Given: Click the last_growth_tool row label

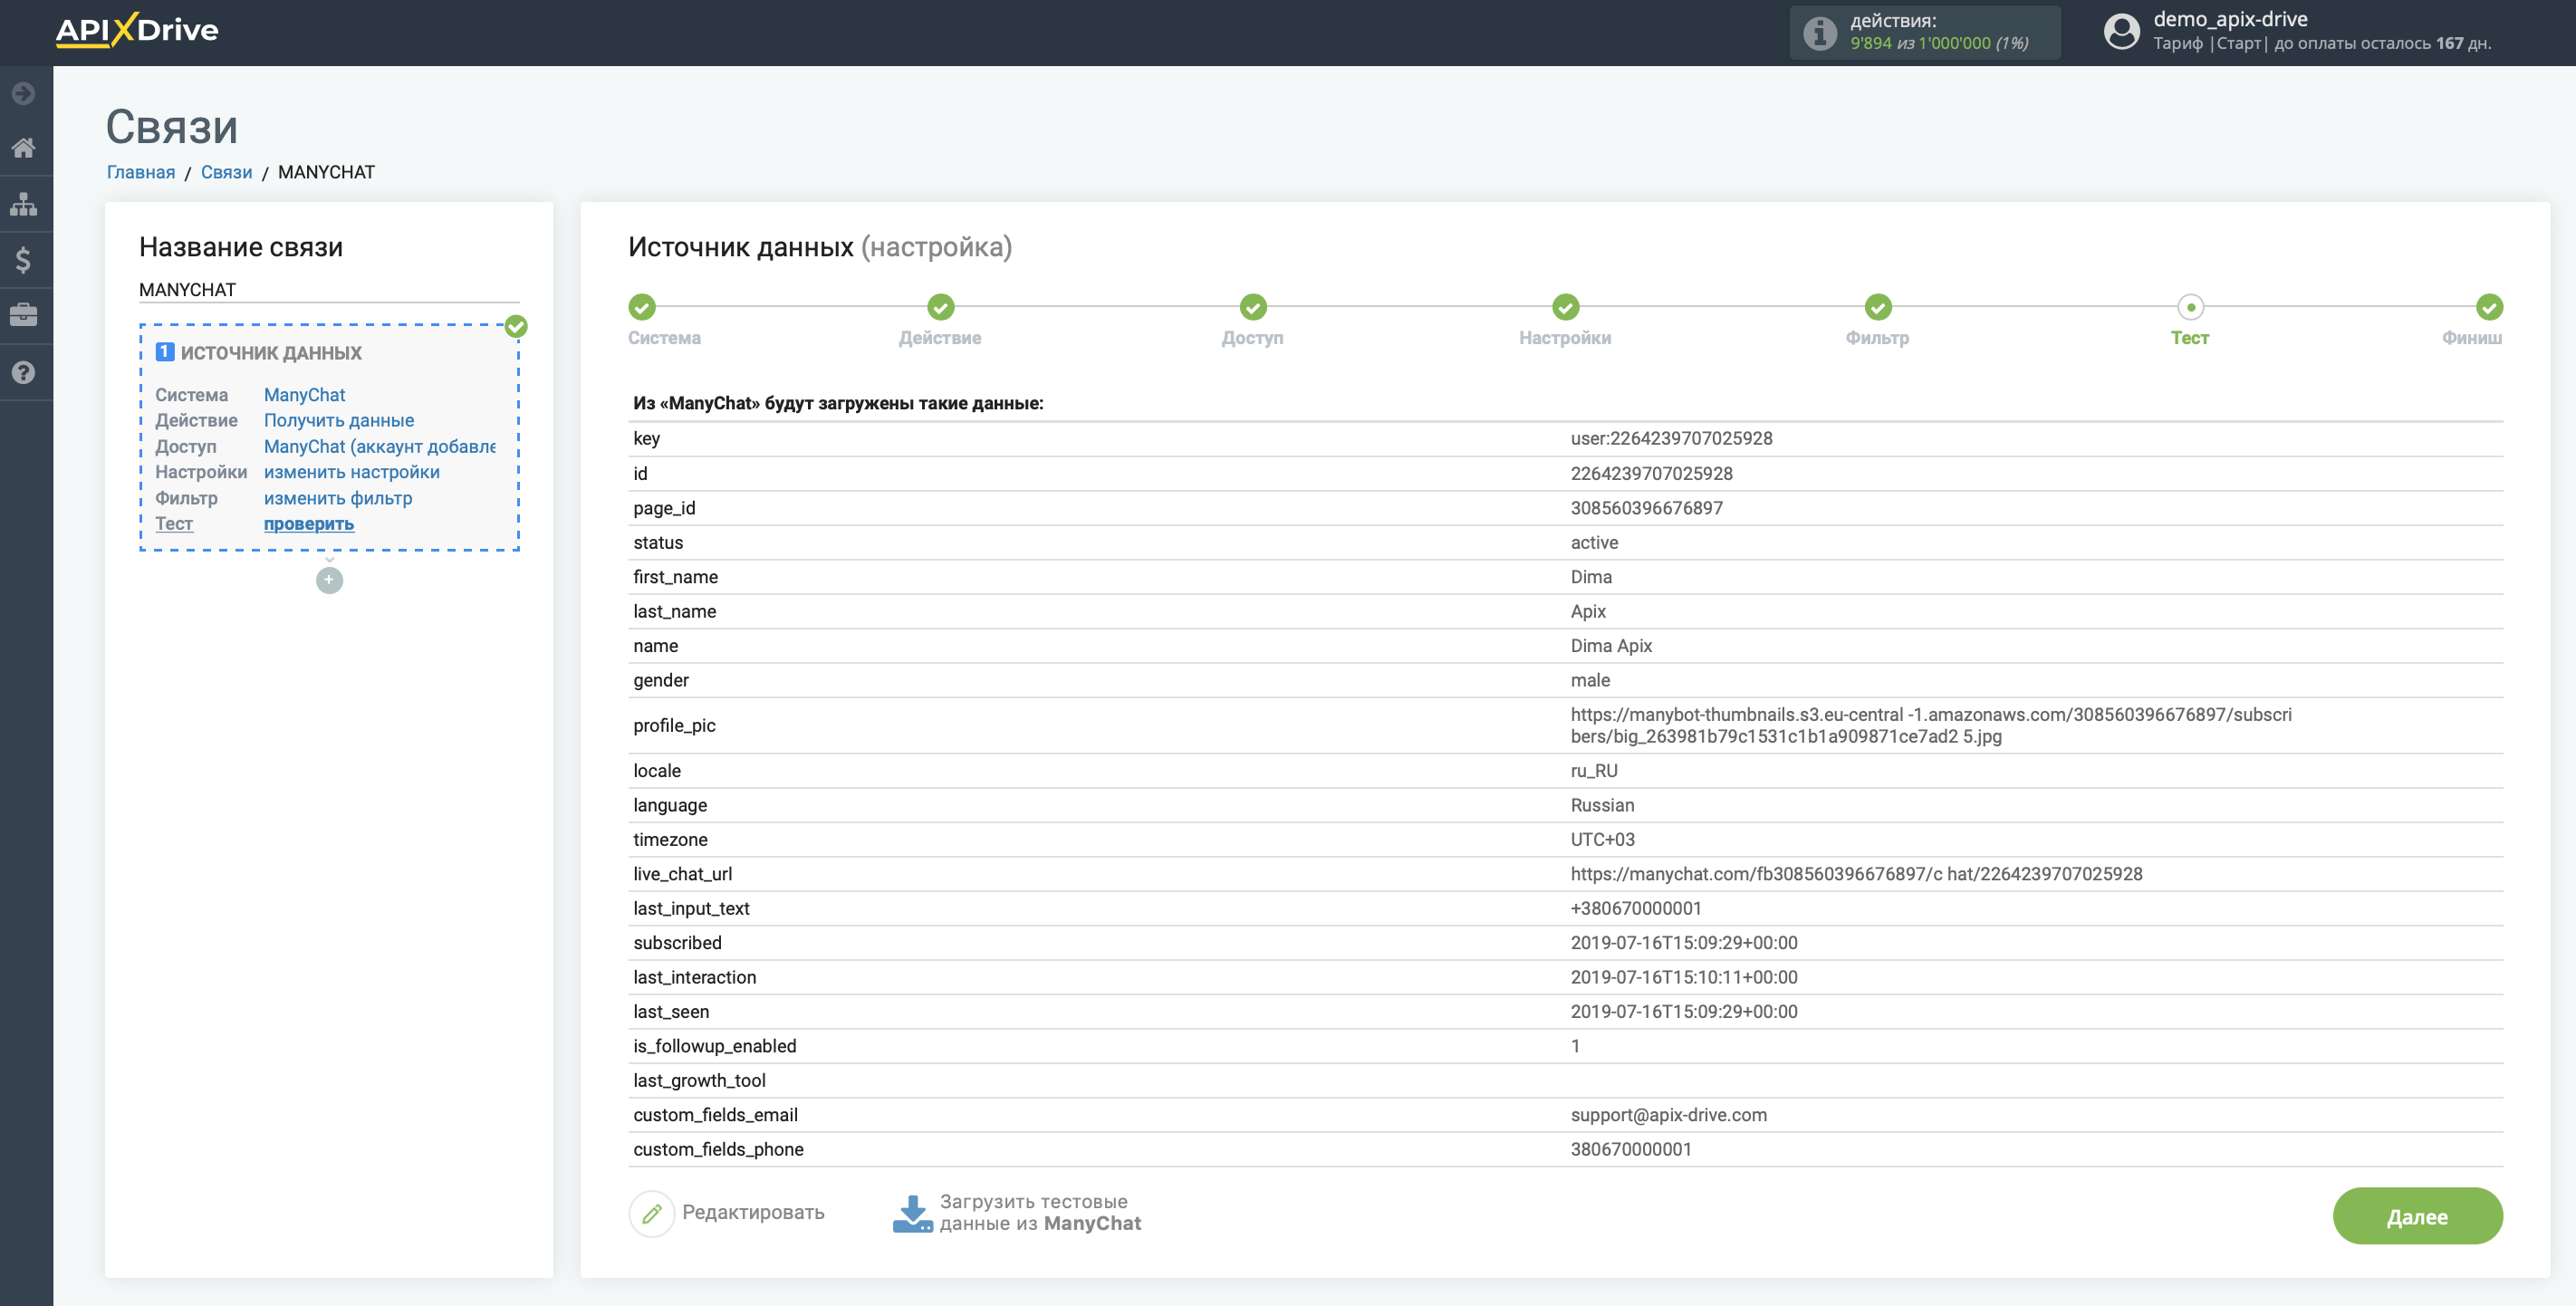Looking at the screenshot, I should (x=699, y=1080).
